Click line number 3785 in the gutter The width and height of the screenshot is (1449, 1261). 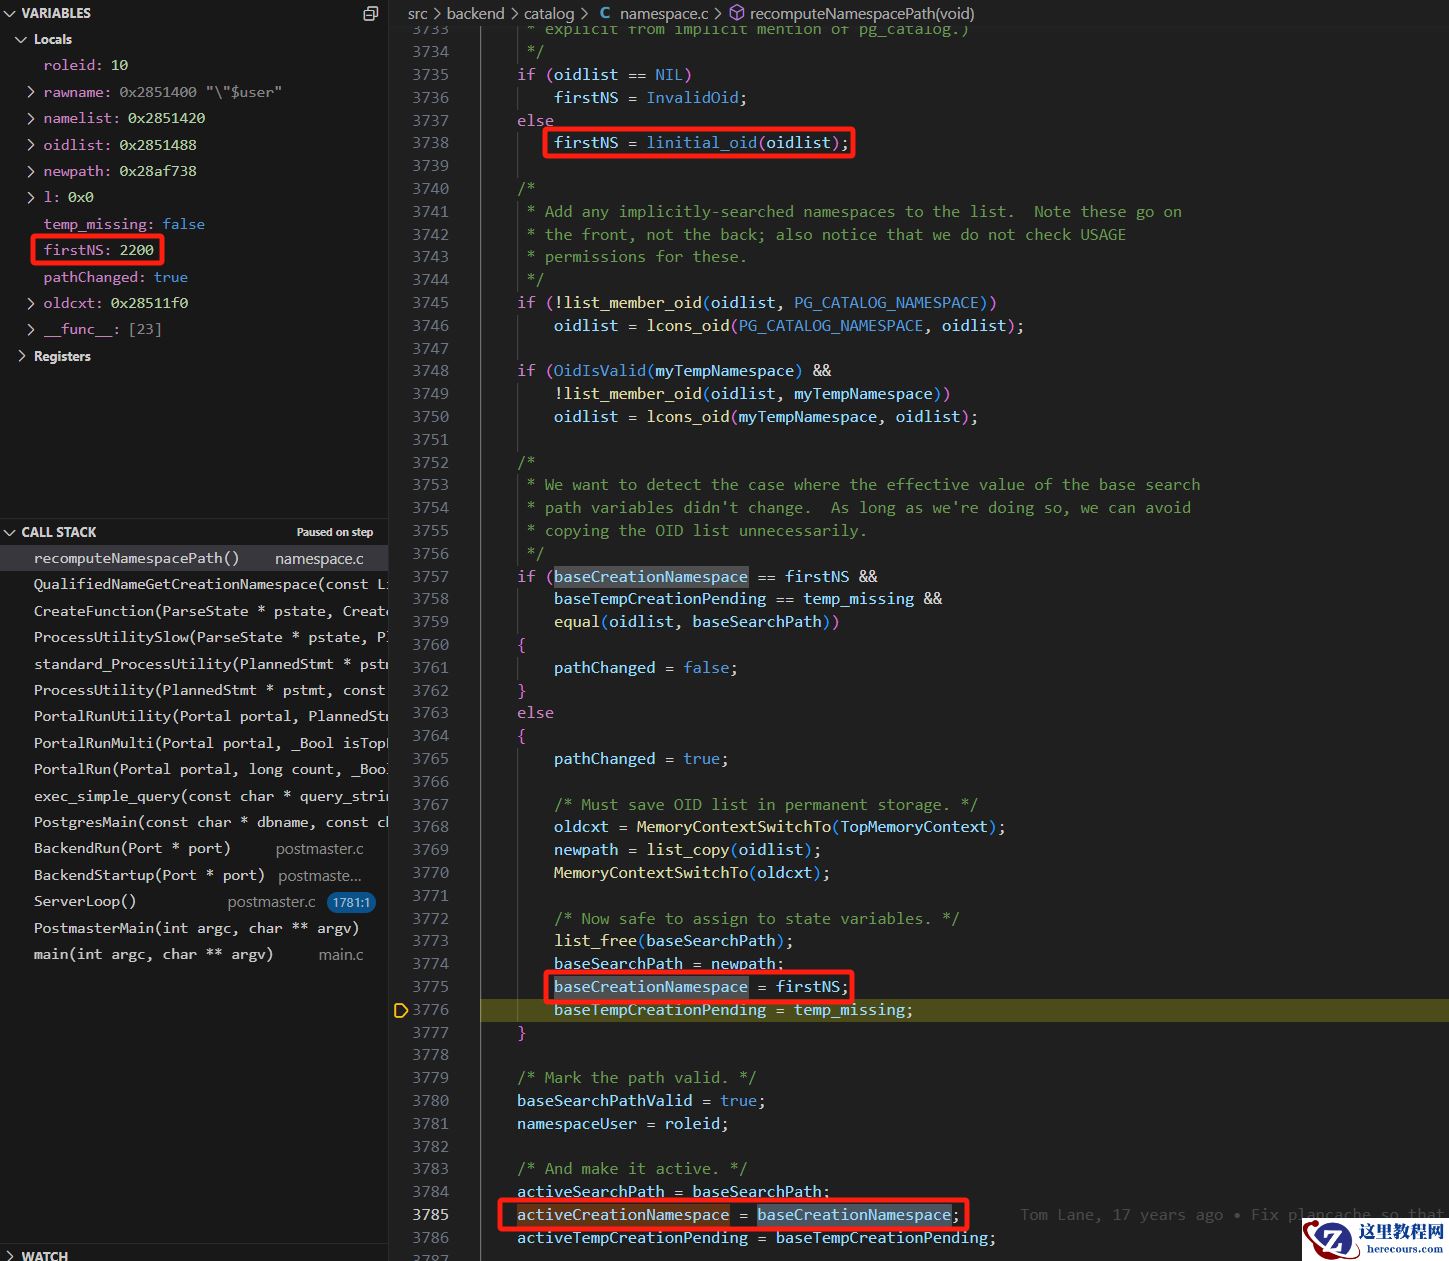point(430,1215)
